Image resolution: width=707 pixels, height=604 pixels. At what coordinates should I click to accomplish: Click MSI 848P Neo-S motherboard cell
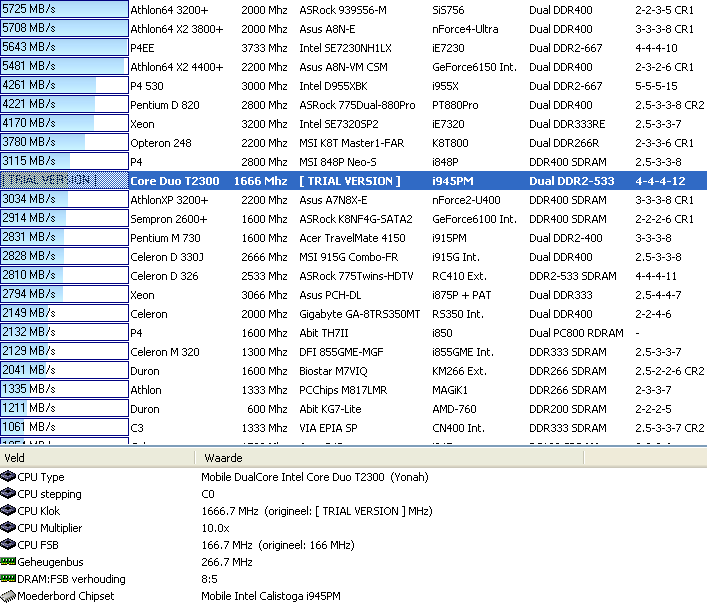point(338,162)
